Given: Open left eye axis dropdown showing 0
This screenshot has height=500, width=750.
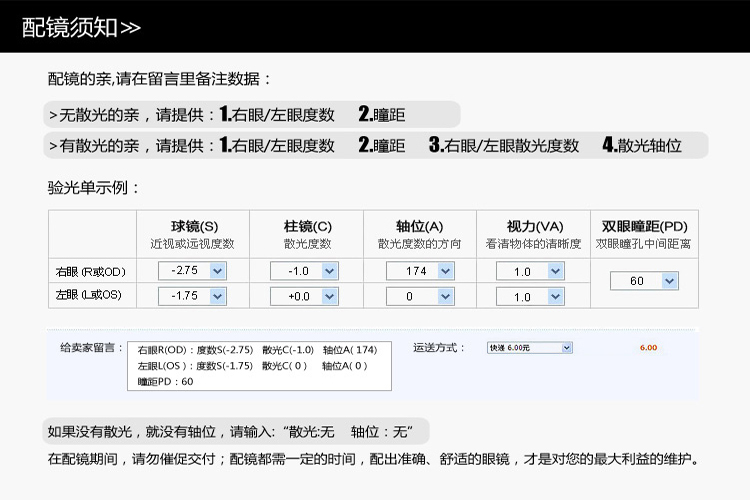Looking at the screenshot, I should pos(420,296).
